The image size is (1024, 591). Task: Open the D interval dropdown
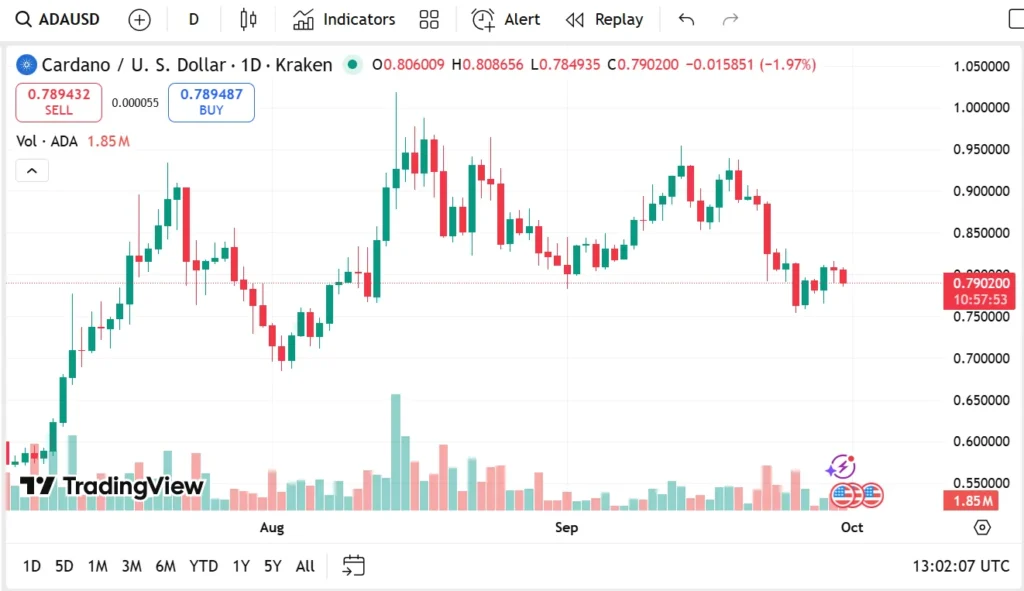193,19
